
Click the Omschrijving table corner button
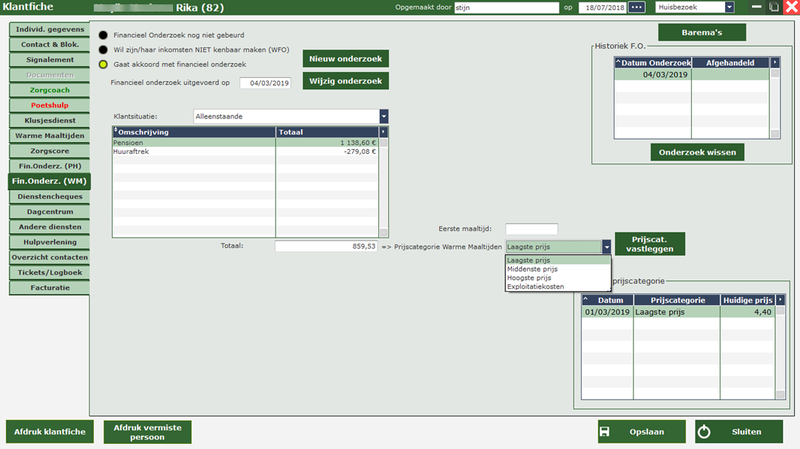coord(383,130)
